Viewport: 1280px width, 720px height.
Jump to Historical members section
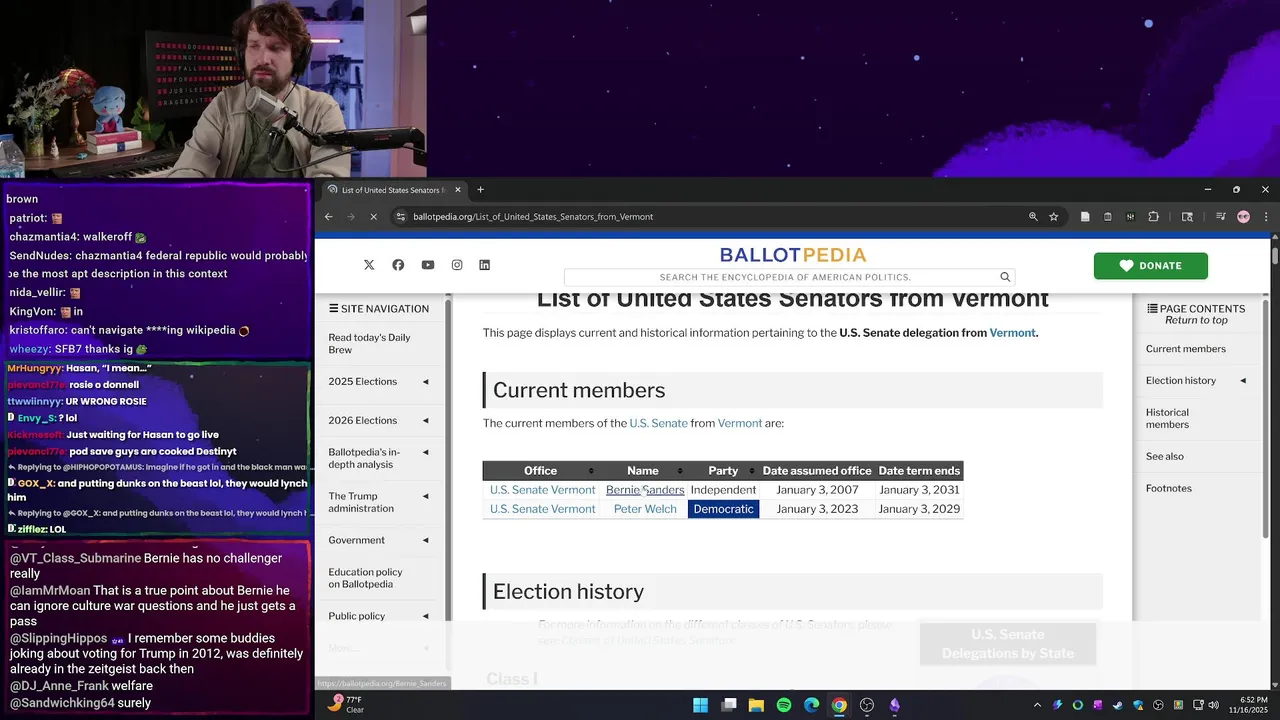[1167, 418]
